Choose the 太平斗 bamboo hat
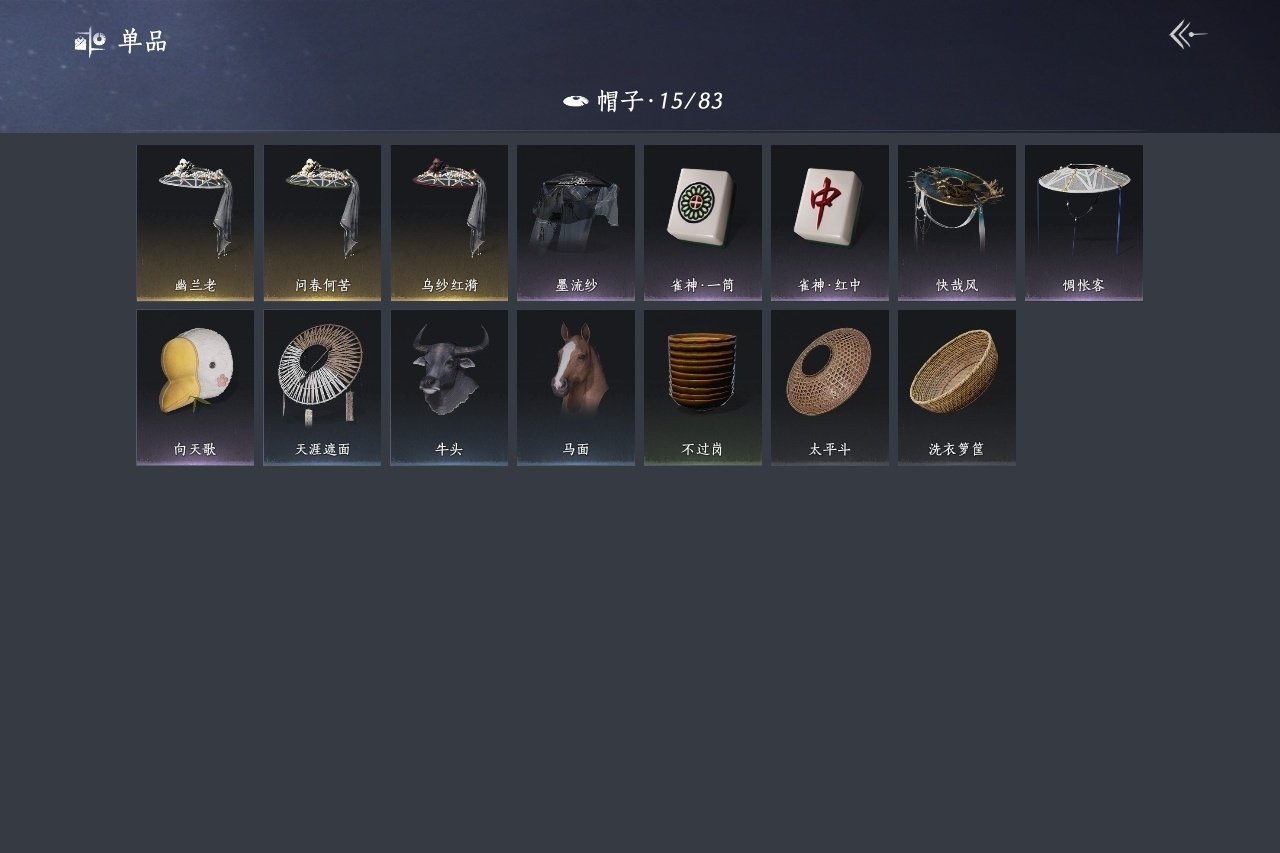The width and height of the screenshot is (1280, 853). click(830, 387)
